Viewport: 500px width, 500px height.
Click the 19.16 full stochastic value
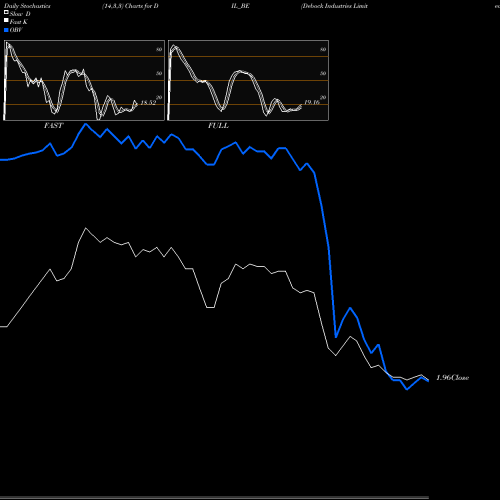(x=312, y=102)
